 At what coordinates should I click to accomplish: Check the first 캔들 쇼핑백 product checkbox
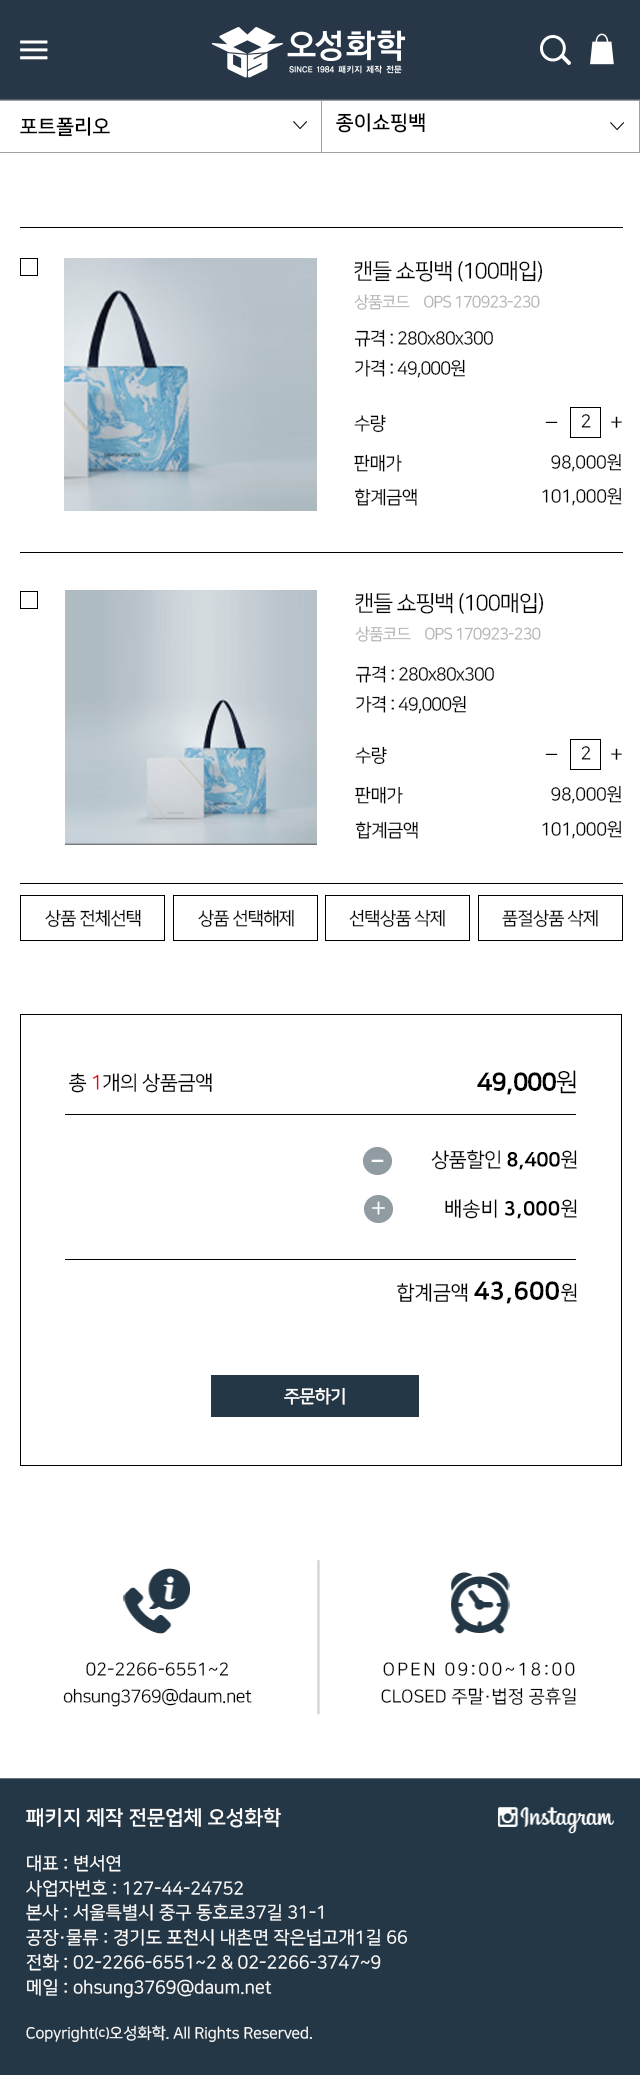[28, 267]
